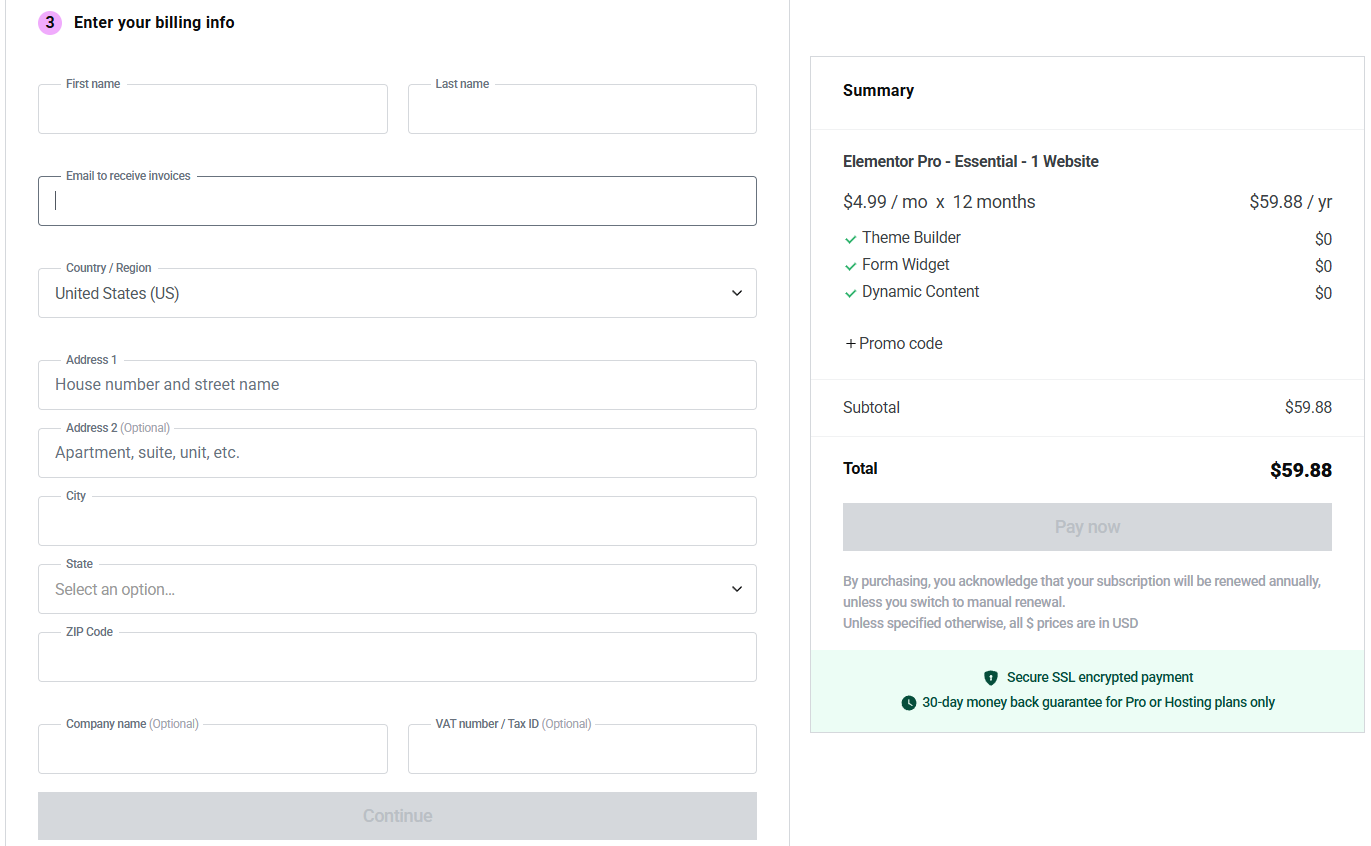The height and width of the screenshot is (846, 1371).
Task: Click the 'Elementor Pro - Essential - 1 Website' text
Action: [971, 161]
